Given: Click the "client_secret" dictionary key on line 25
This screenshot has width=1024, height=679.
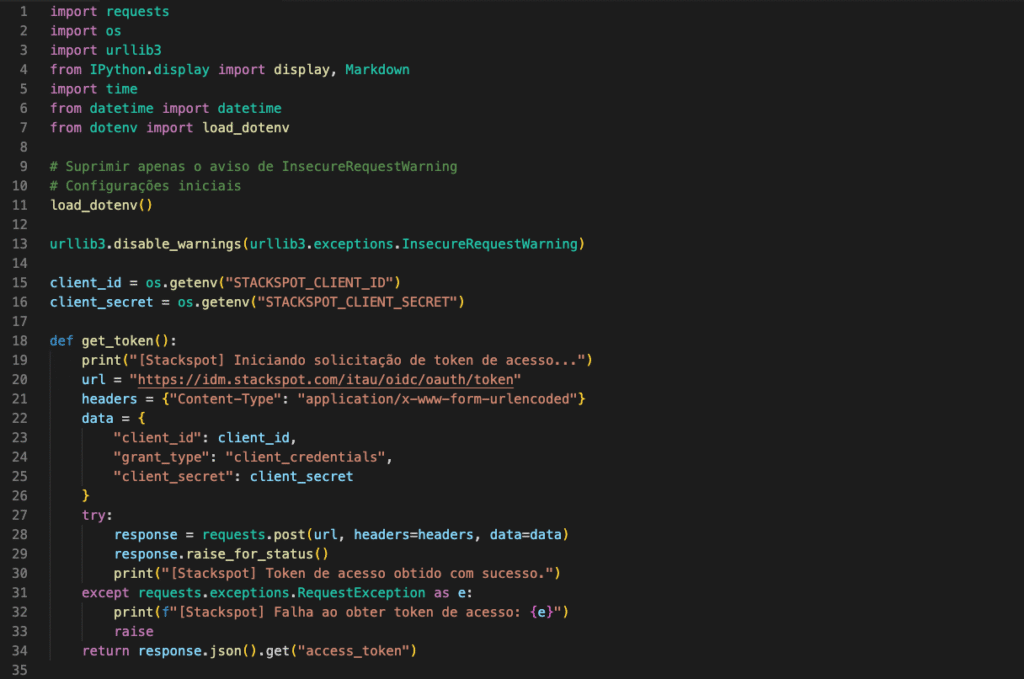Looking at the screenshot, I should [x=173, y=477].
